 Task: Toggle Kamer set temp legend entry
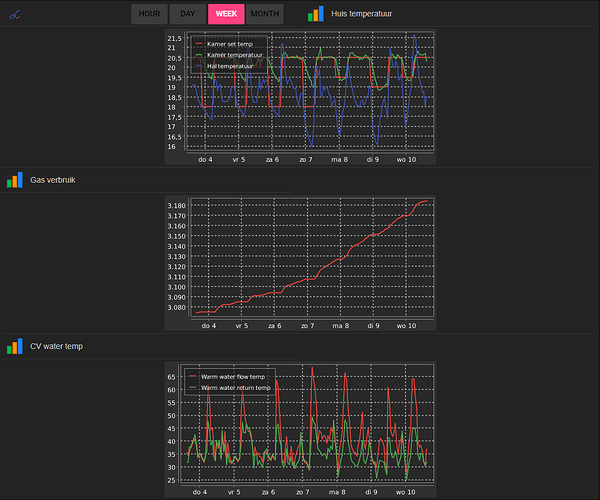point(229,44)
